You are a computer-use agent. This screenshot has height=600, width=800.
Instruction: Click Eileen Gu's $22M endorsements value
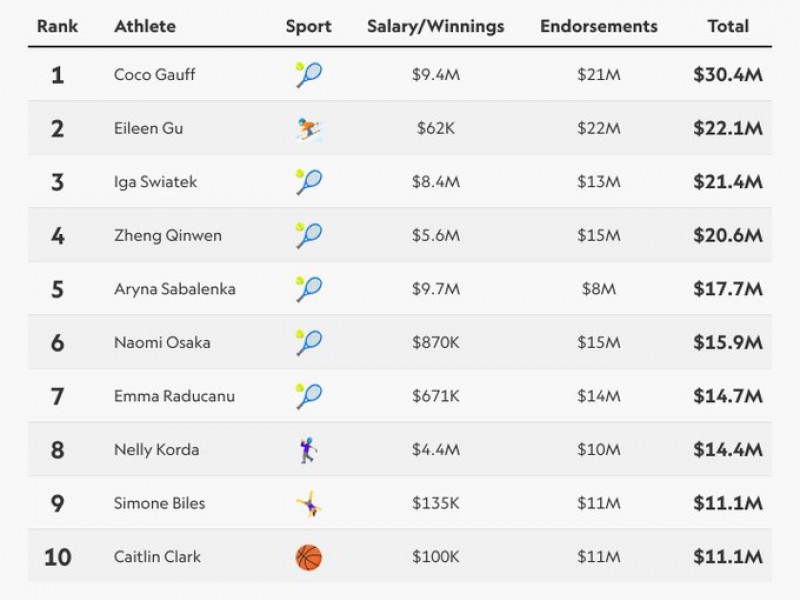[599, 129]
